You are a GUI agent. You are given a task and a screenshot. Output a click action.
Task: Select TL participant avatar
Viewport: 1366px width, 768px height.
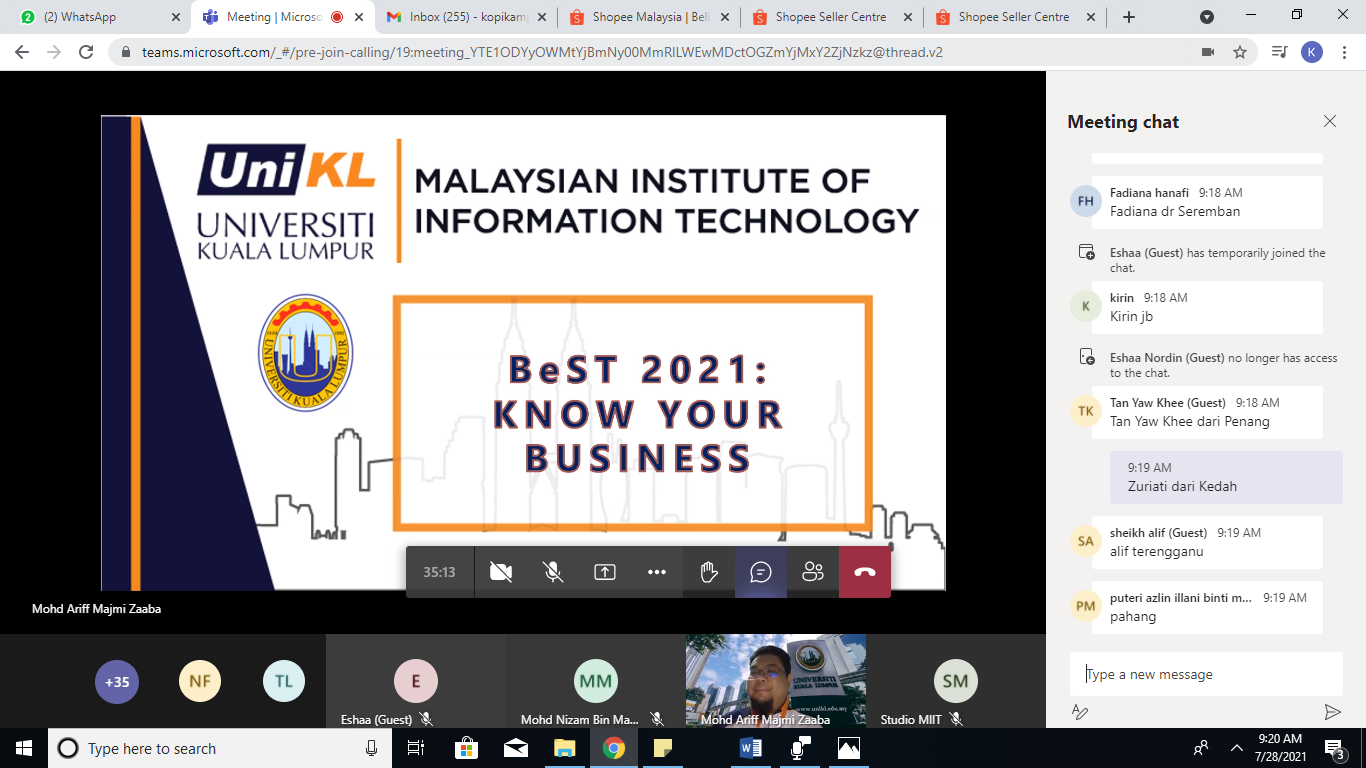[x=284, y=682]
